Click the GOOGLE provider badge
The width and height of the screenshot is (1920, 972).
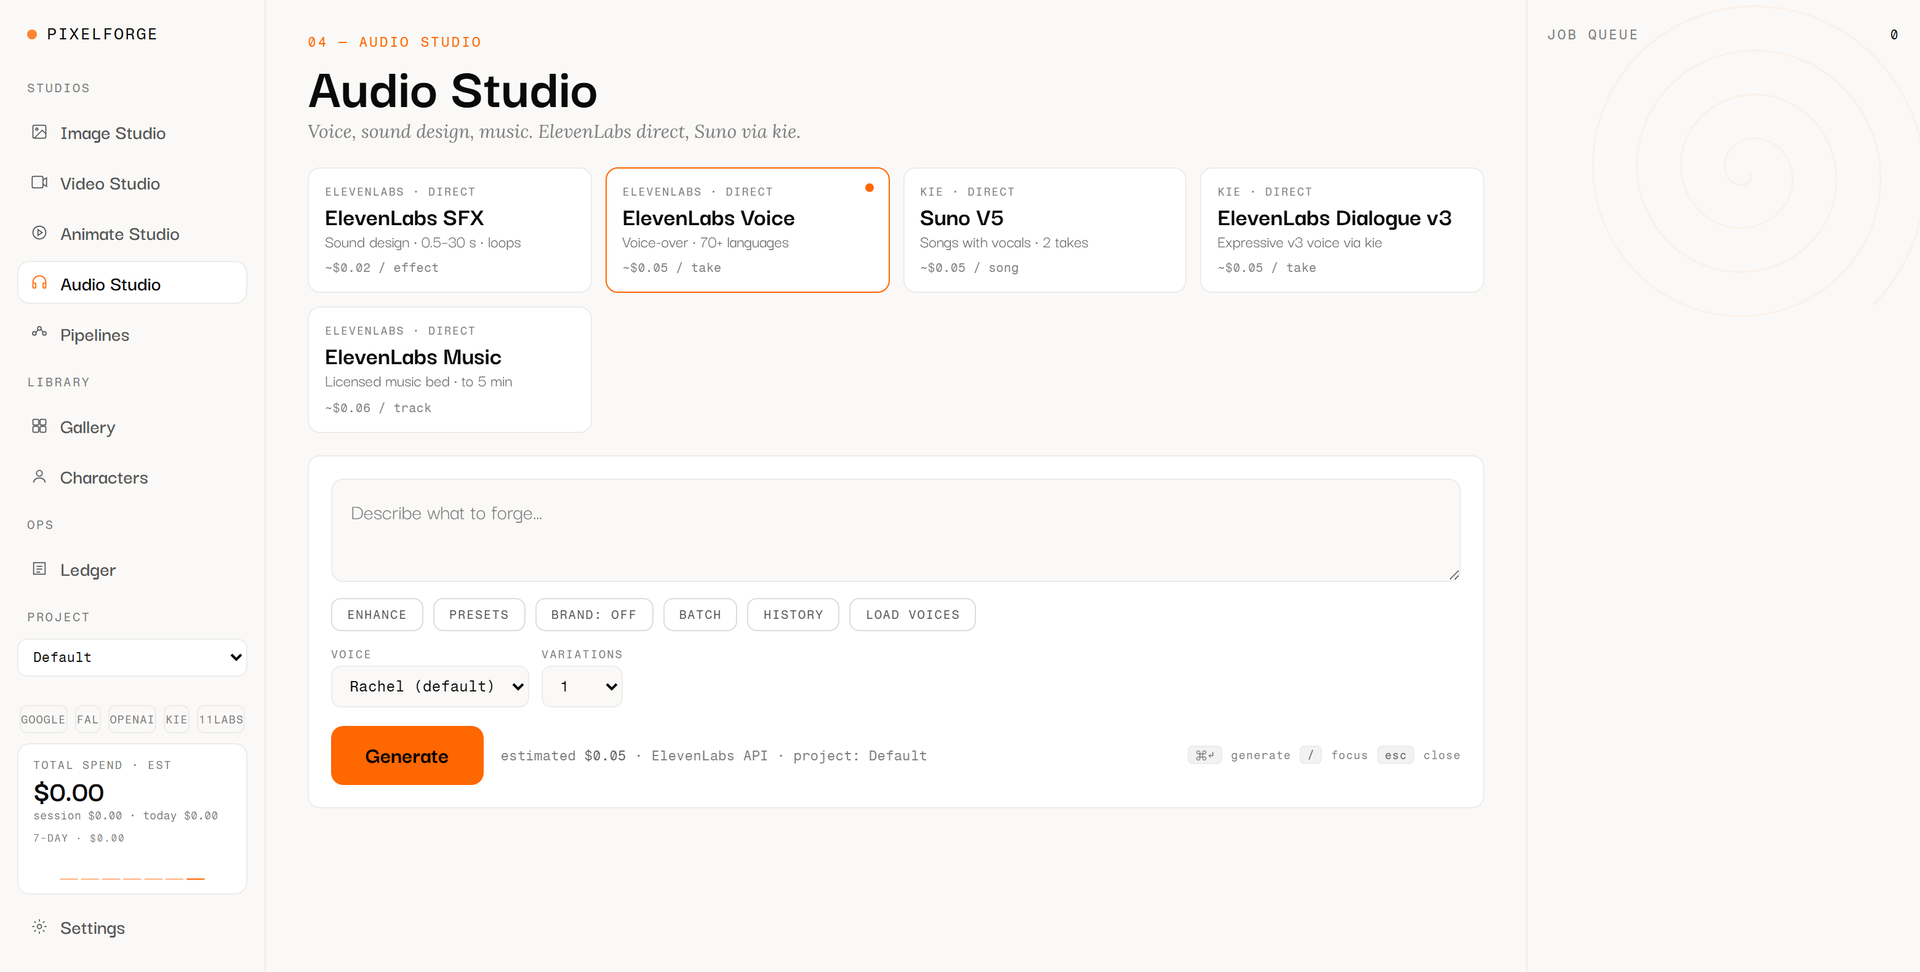(43, 720)
